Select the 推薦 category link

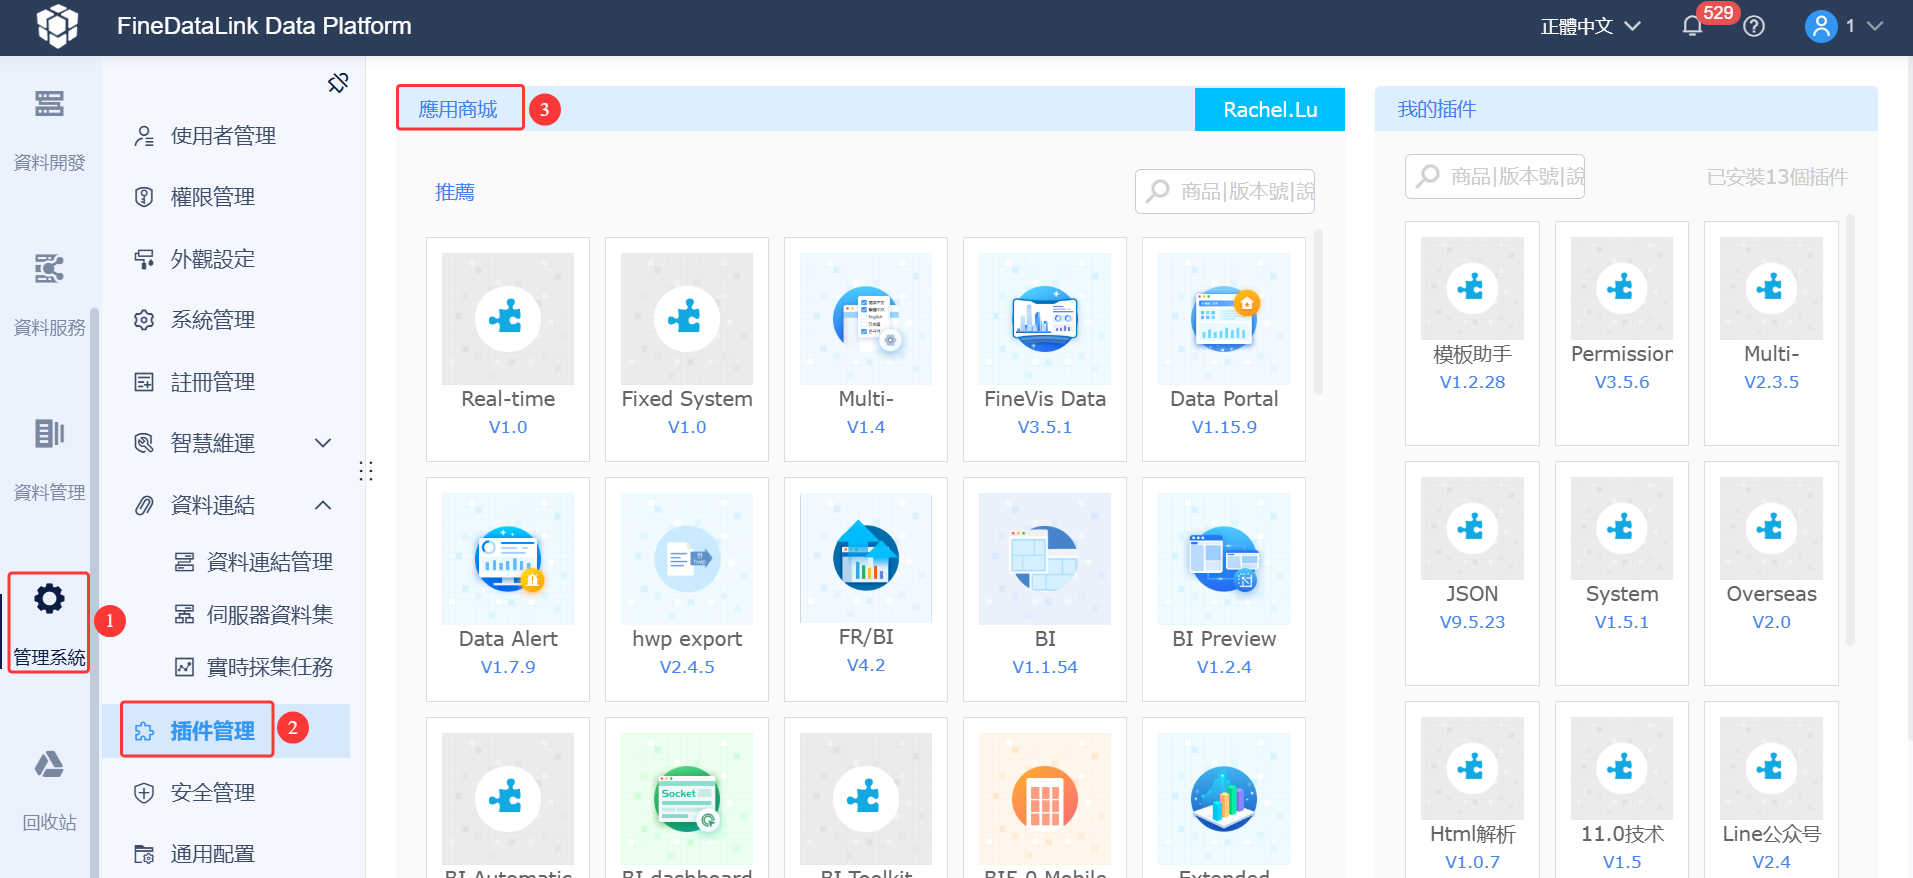pos(455,192)
